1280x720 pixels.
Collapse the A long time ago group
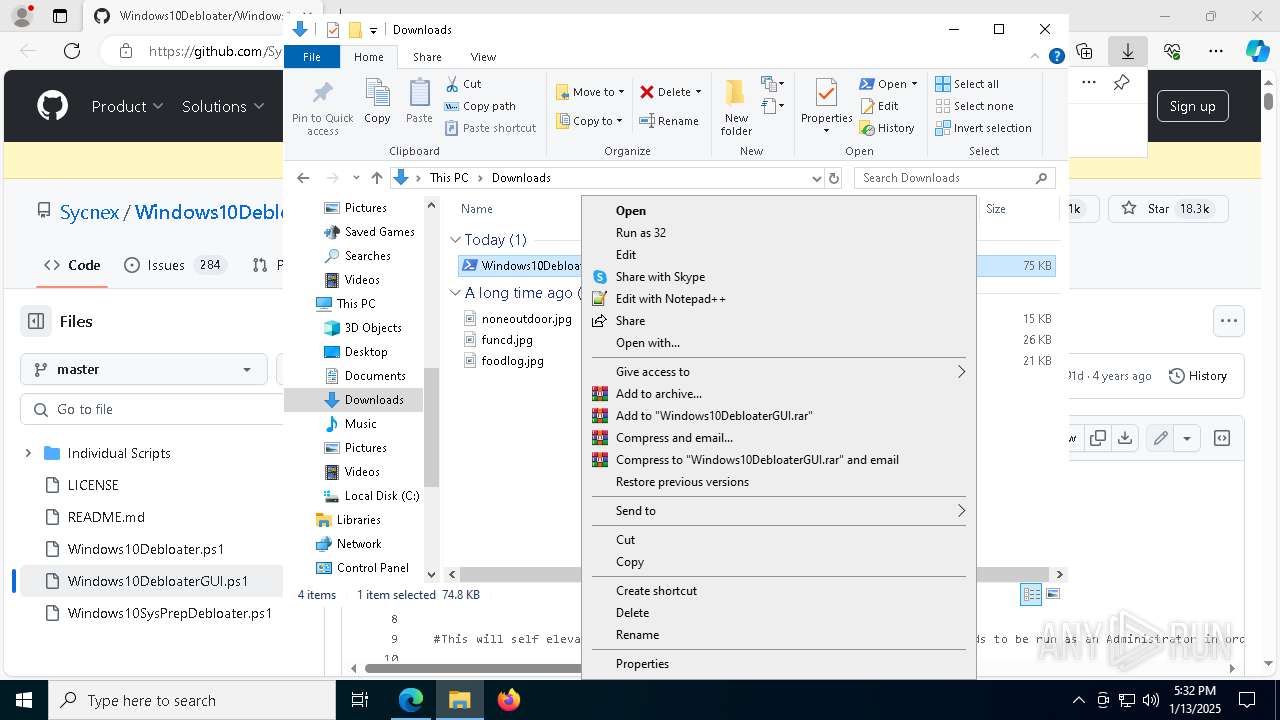455,293
